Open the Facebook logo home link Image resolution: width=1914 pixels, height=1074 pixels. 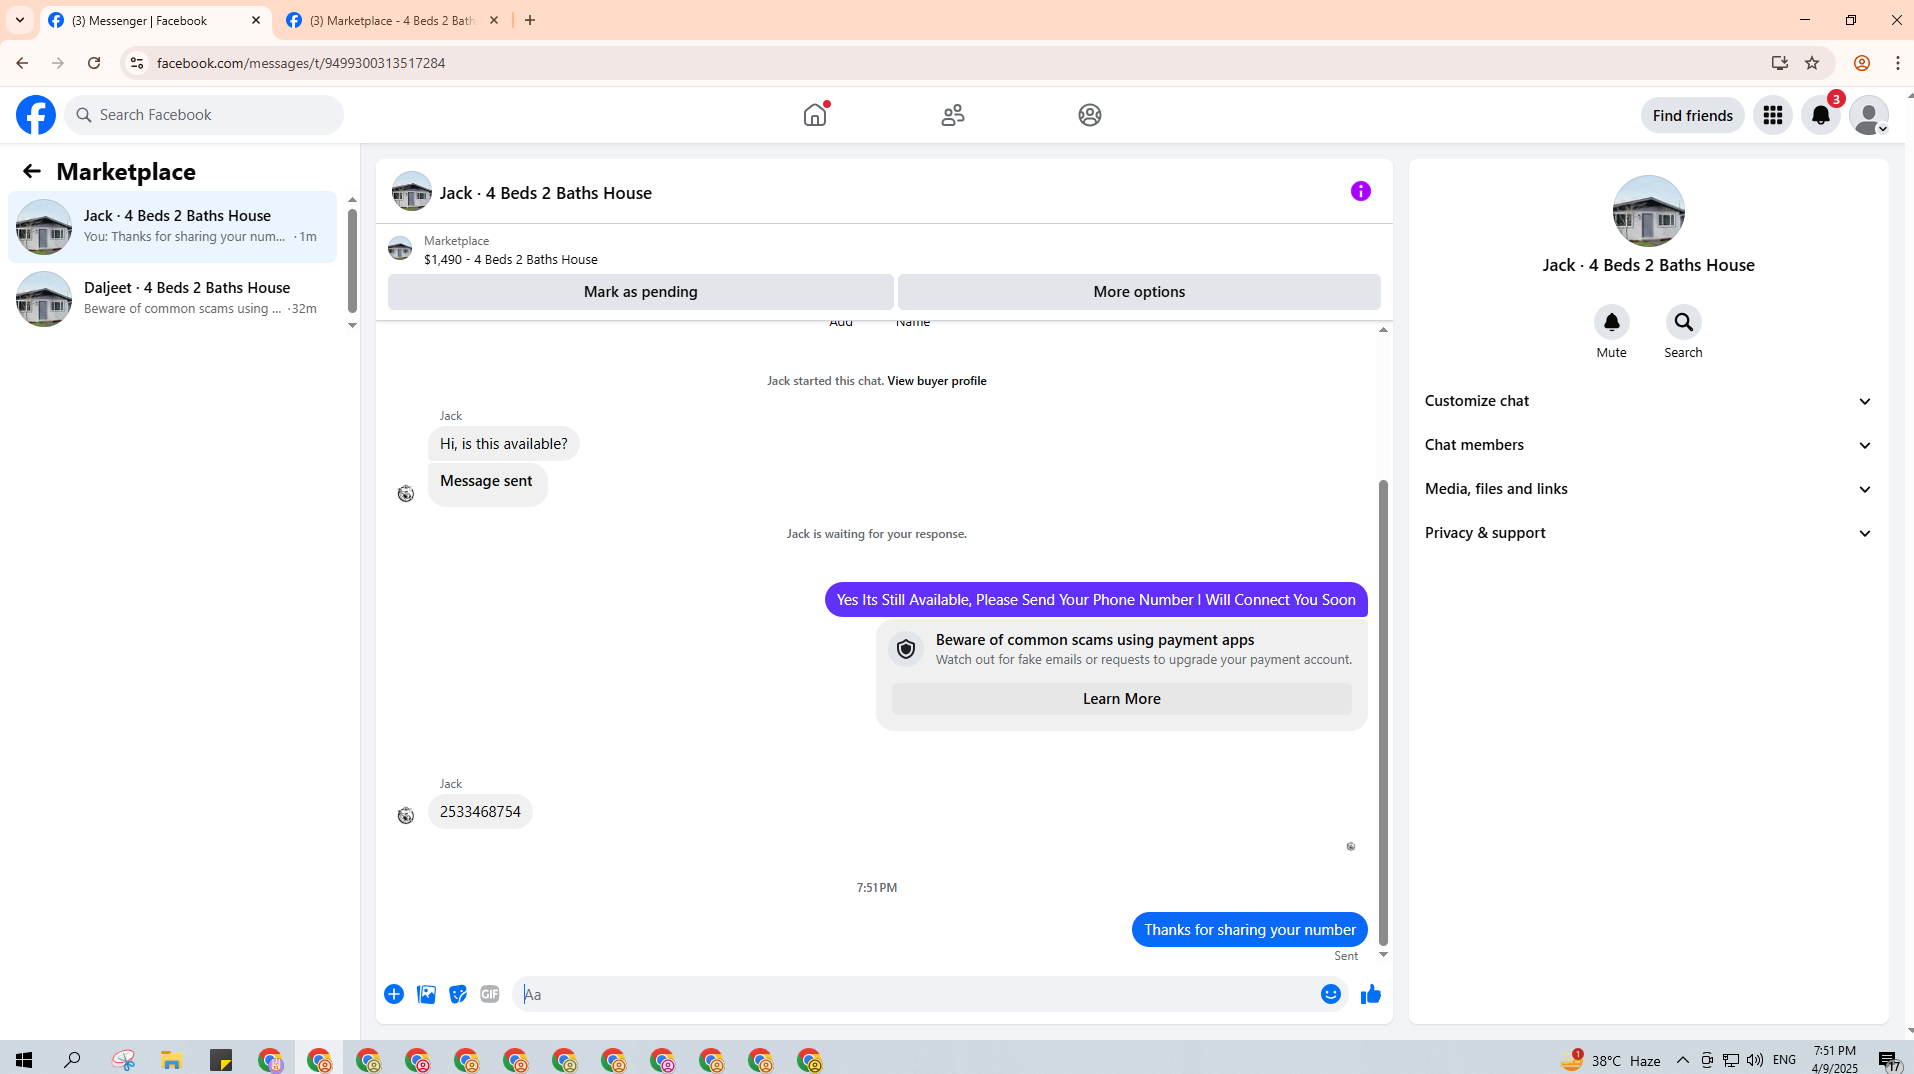point(36,115)
